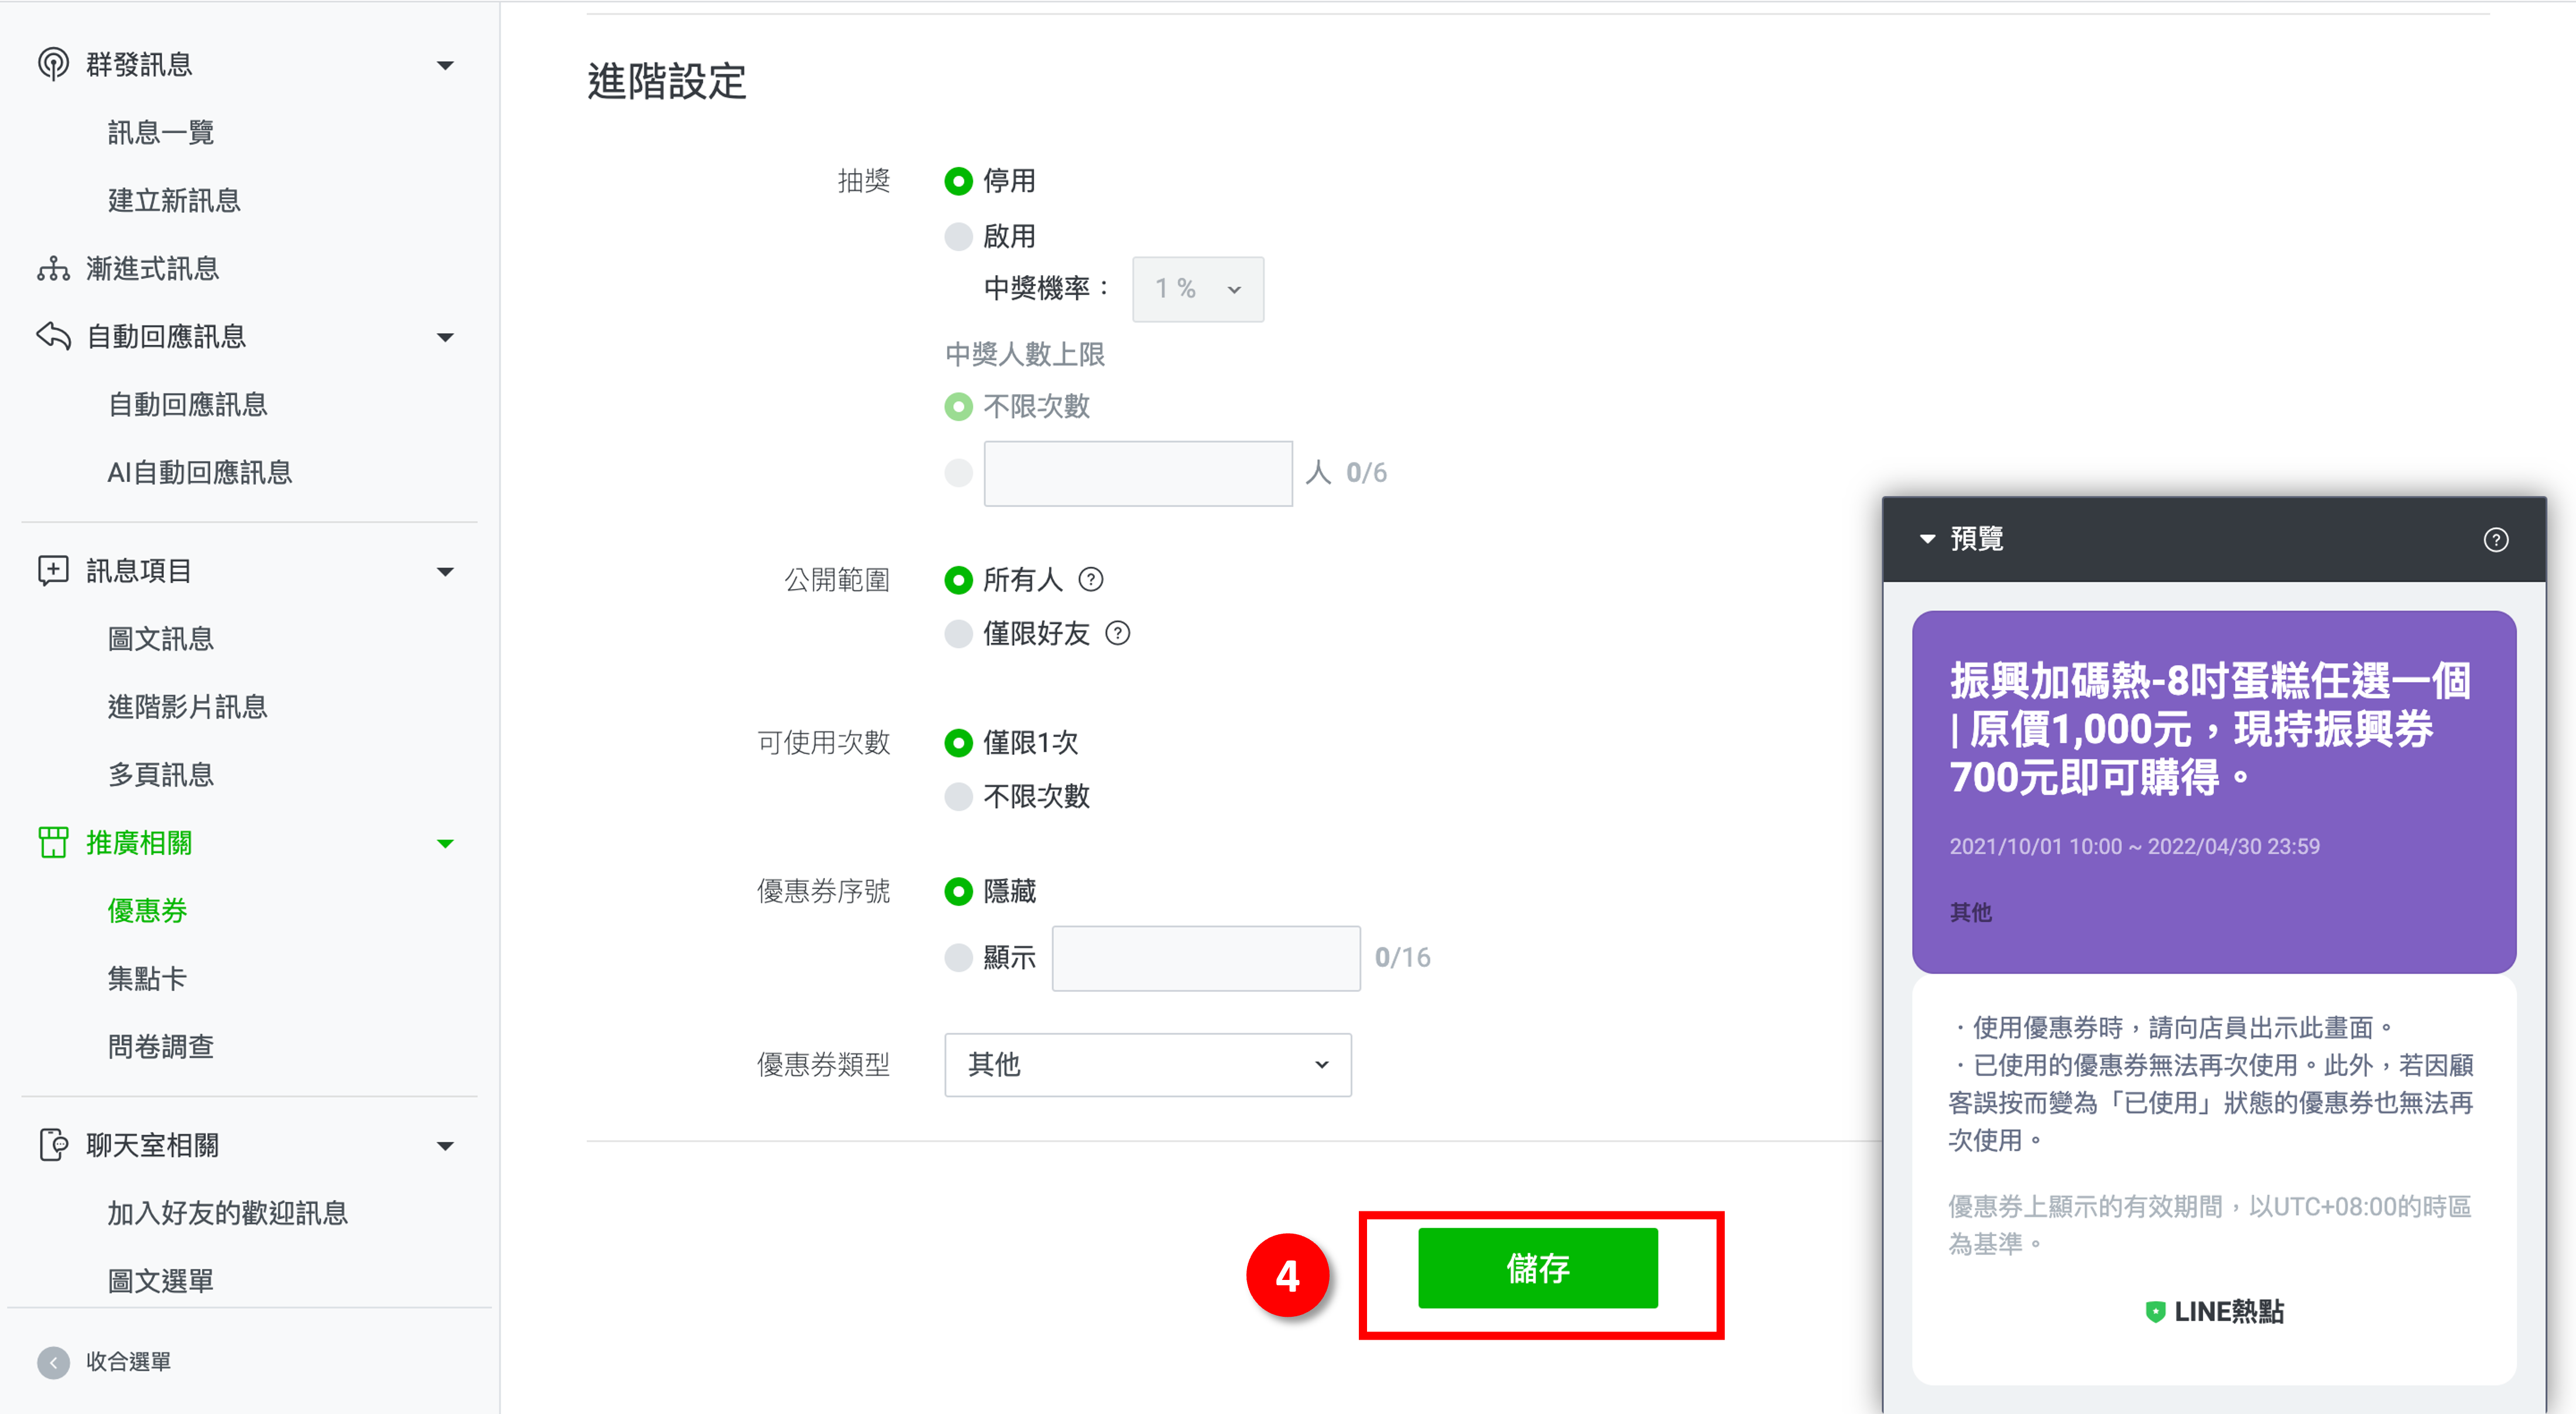
Task: Choose 不限次數 under 可使用次數
Action: pyautogui.click(x=958, y=796)
